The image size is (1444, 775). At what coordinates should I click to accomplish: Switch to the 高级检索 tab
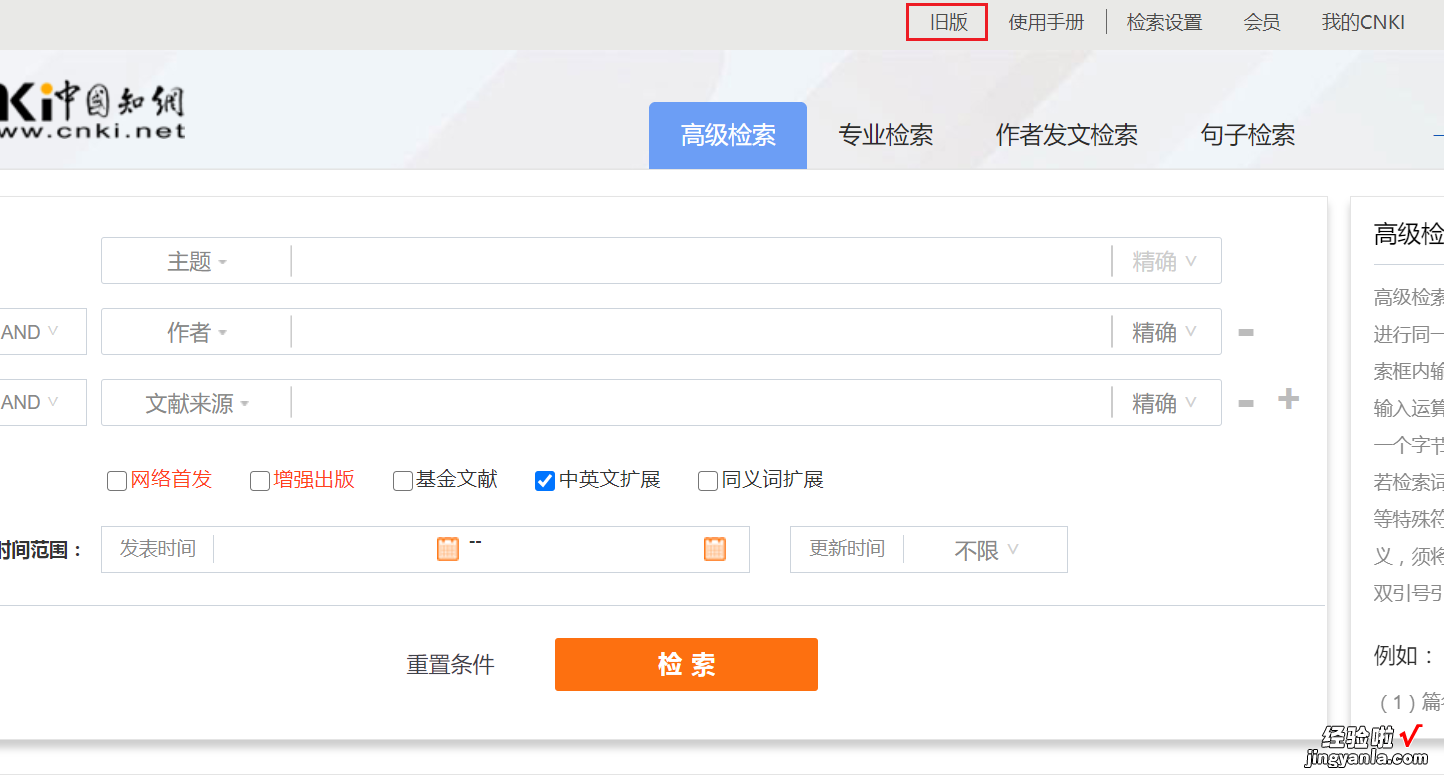click(x=728, y=135)
